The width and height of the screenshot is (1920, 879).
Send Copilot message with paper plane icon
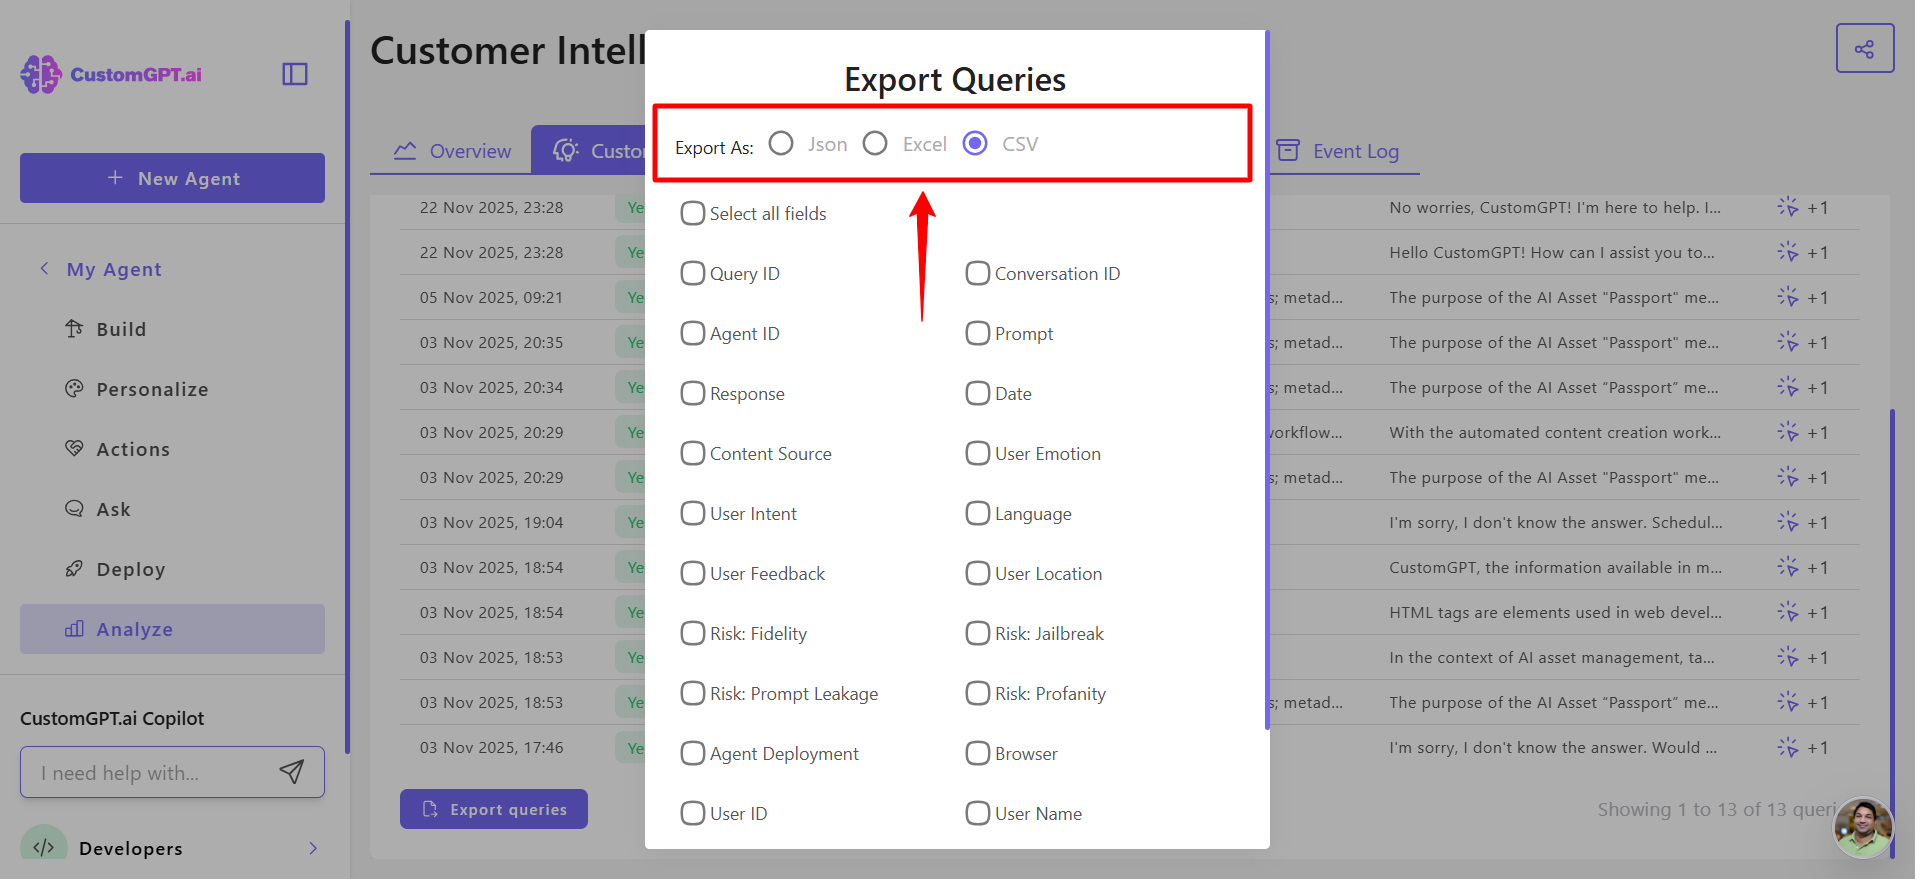coord(292,771)
